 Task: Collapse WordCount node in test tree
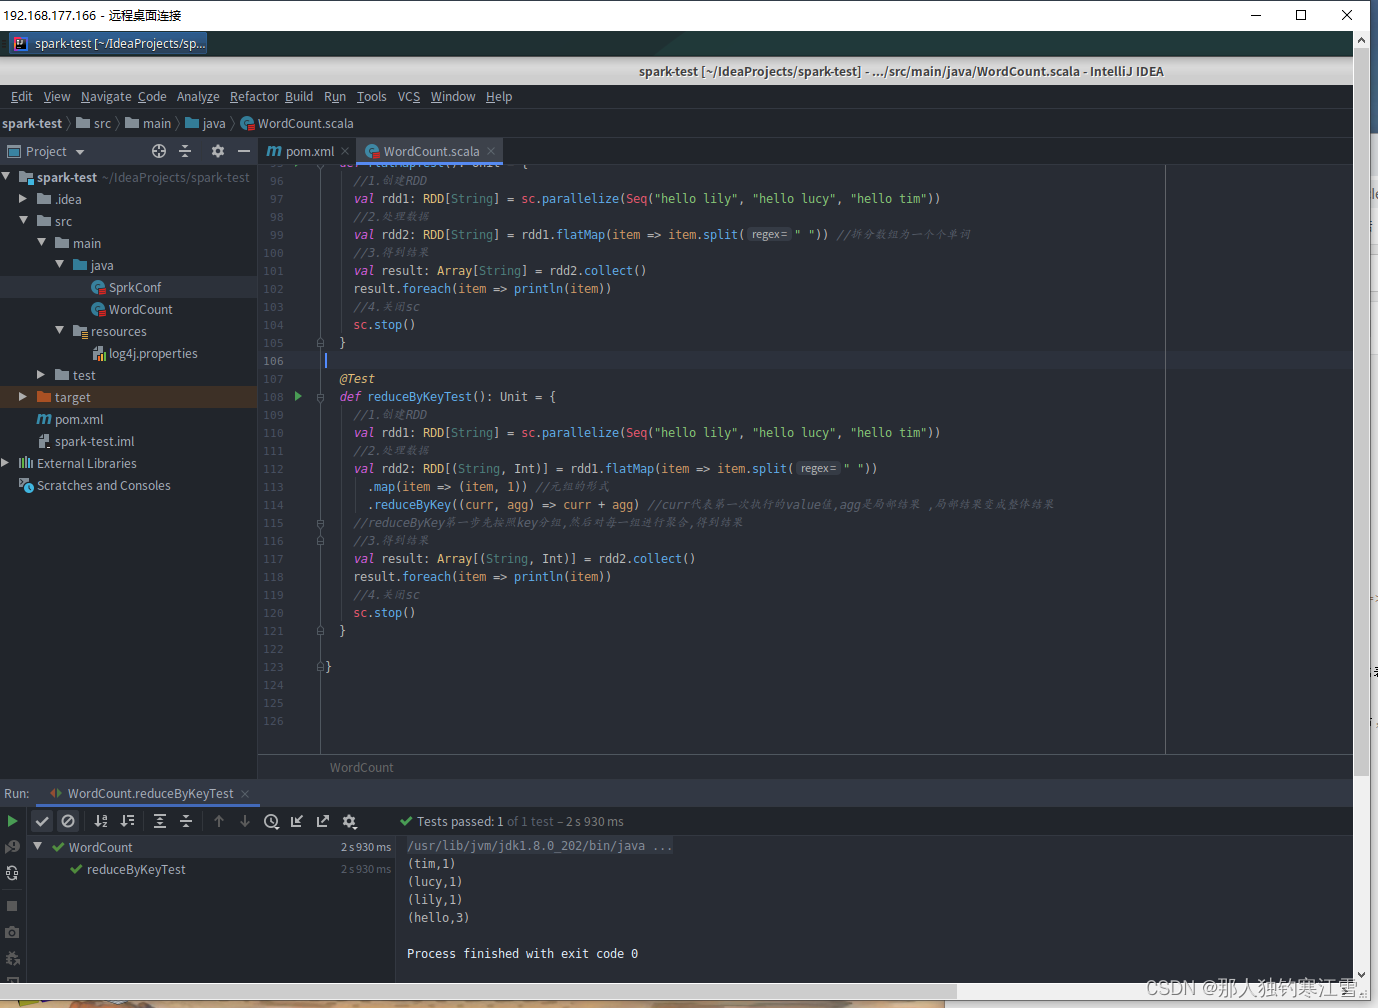tap(38, 846)
